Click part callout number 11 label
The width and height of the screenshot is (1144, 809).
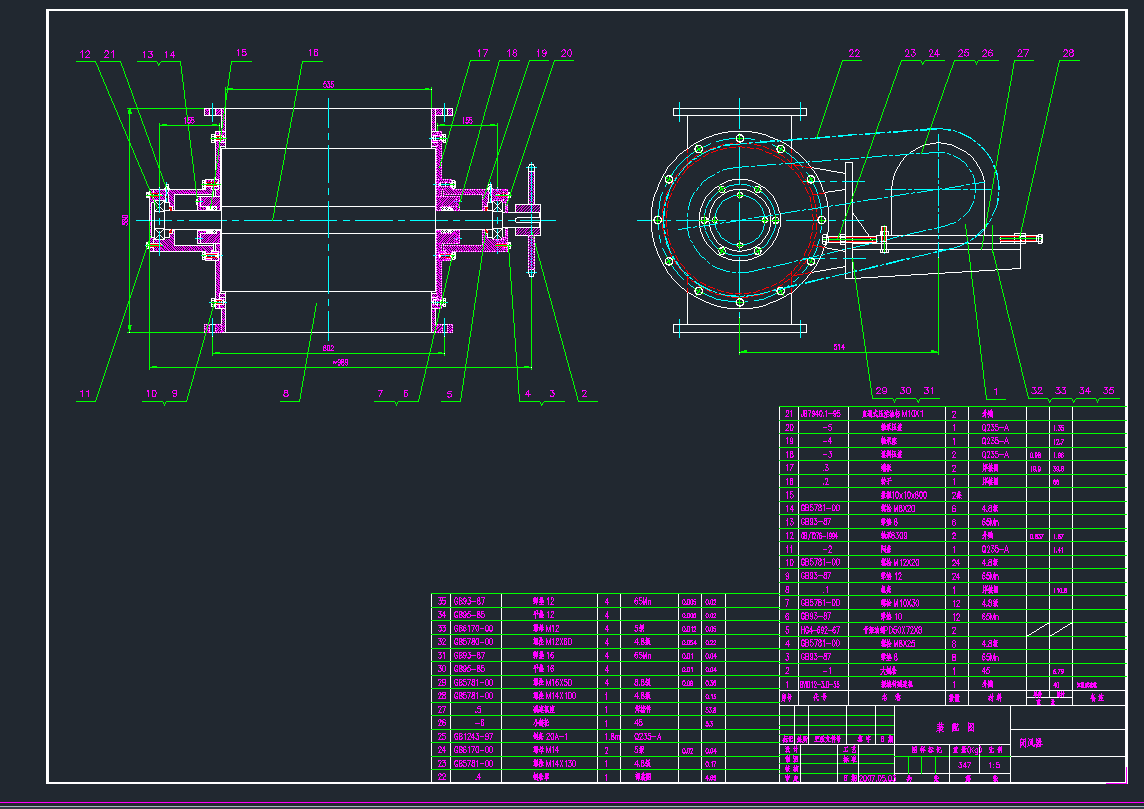pyautogui.click(x=85, y=394)
